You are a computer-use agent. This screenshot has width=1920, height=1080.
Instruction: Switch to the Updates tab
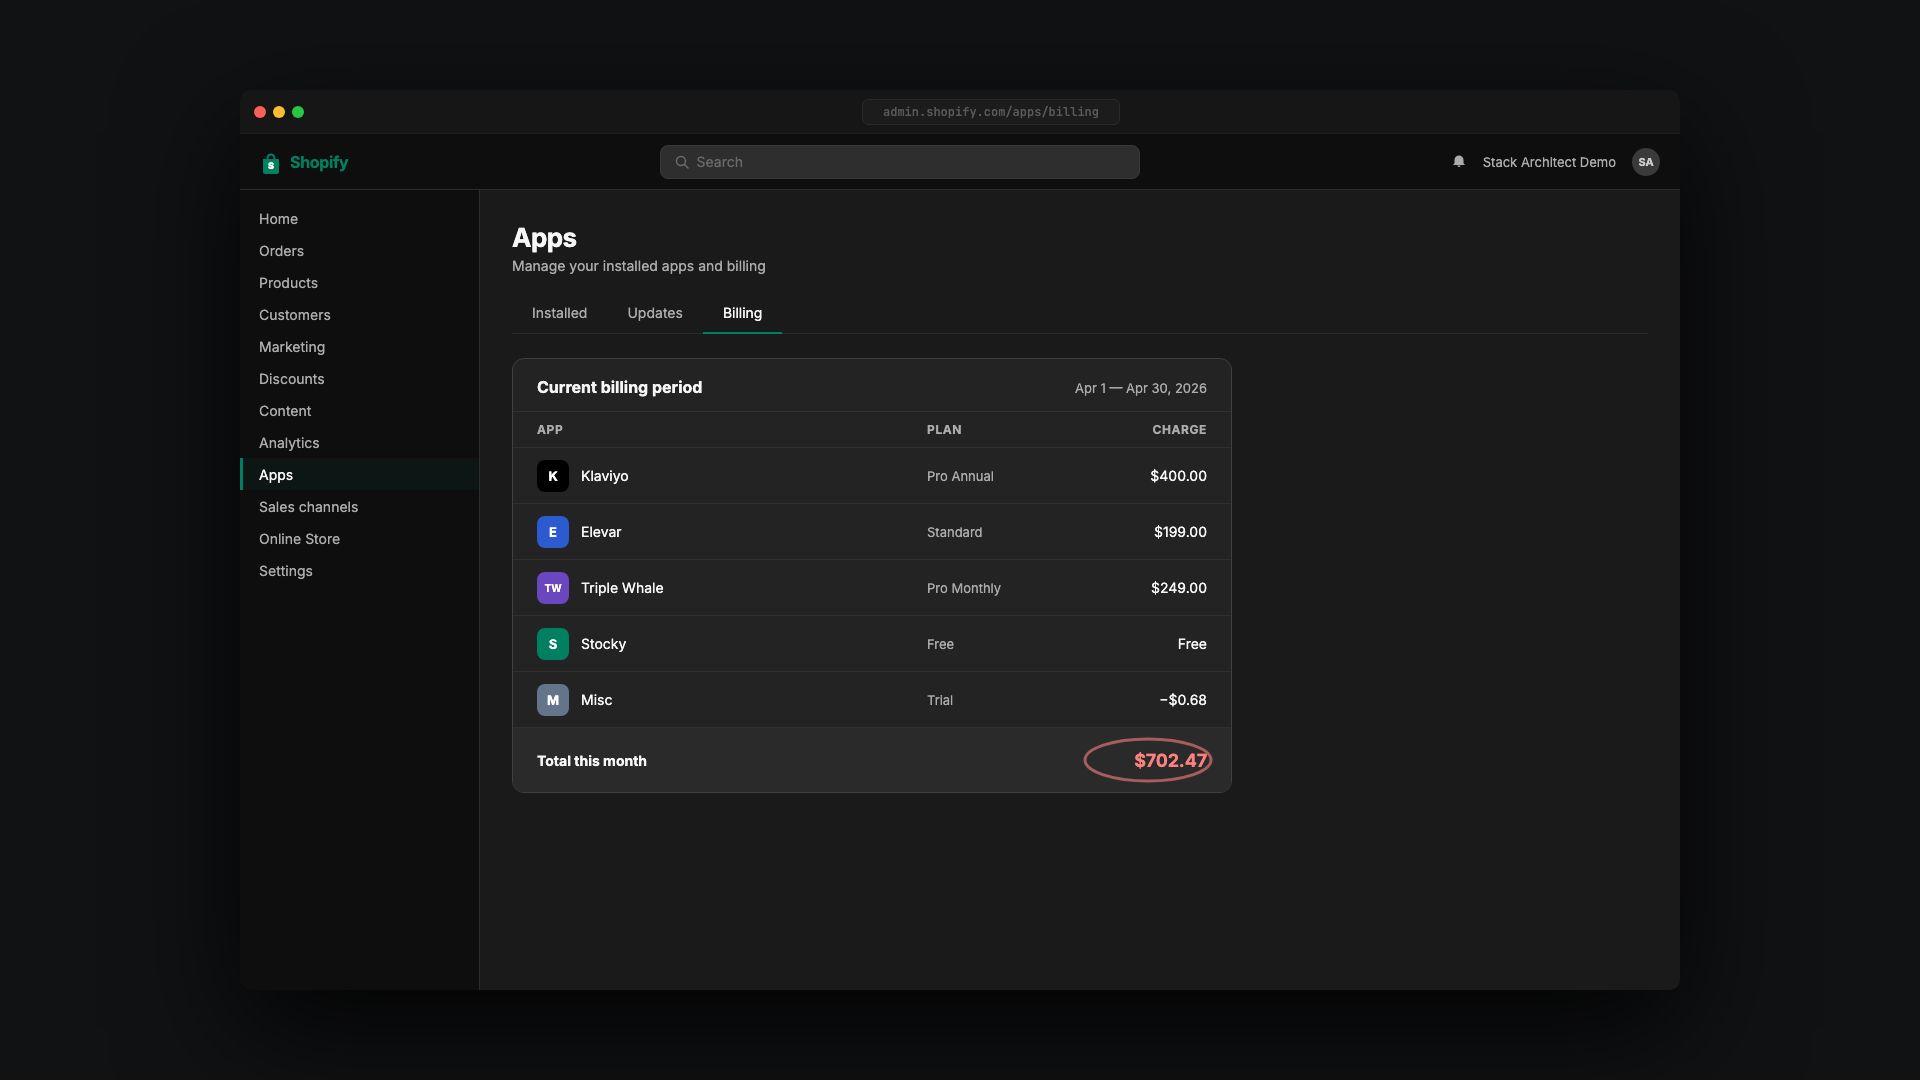[655, 313]
